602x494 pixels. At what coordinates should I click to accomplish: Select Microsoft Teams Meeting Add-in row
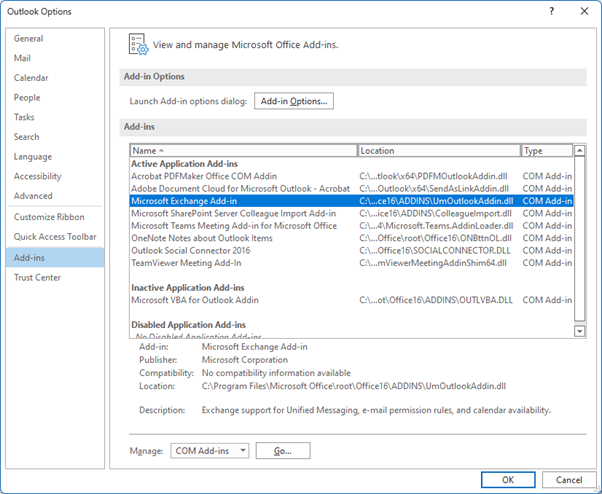(x=351, y=226)
